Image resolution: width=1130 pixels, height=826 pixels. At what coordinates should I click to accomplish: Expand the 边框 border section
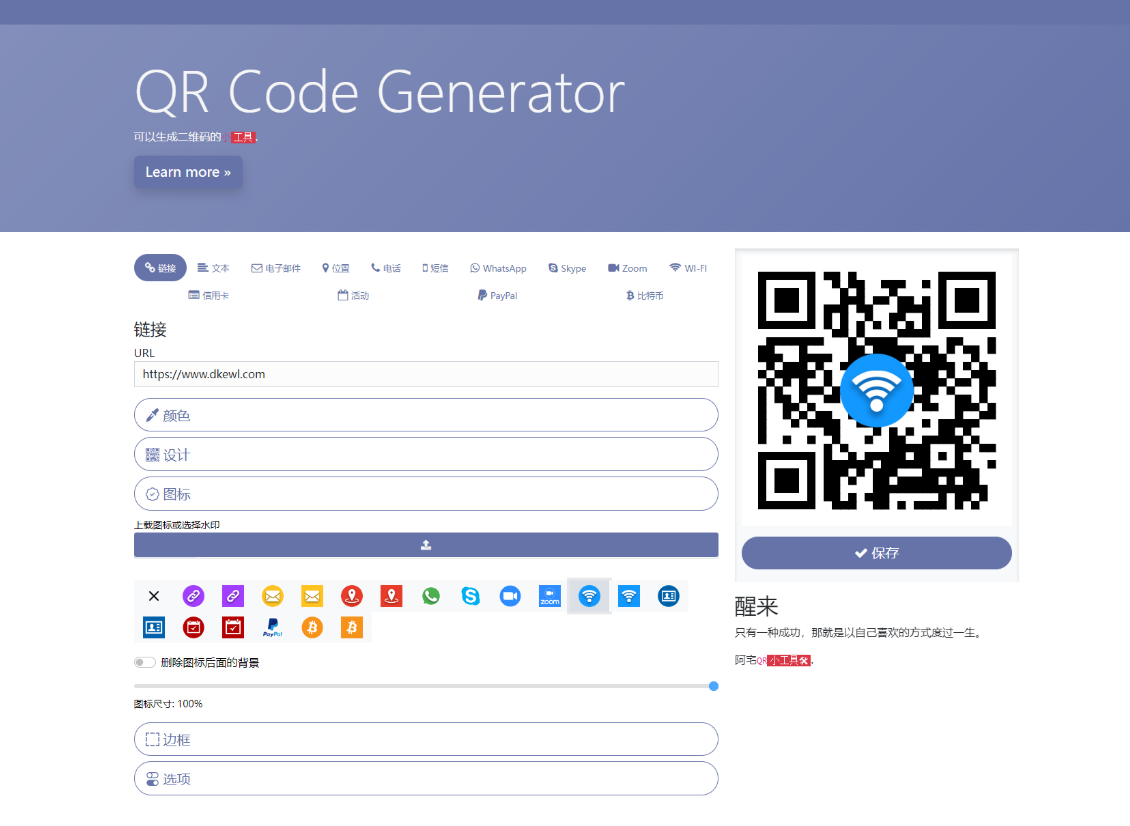(426, 740)
